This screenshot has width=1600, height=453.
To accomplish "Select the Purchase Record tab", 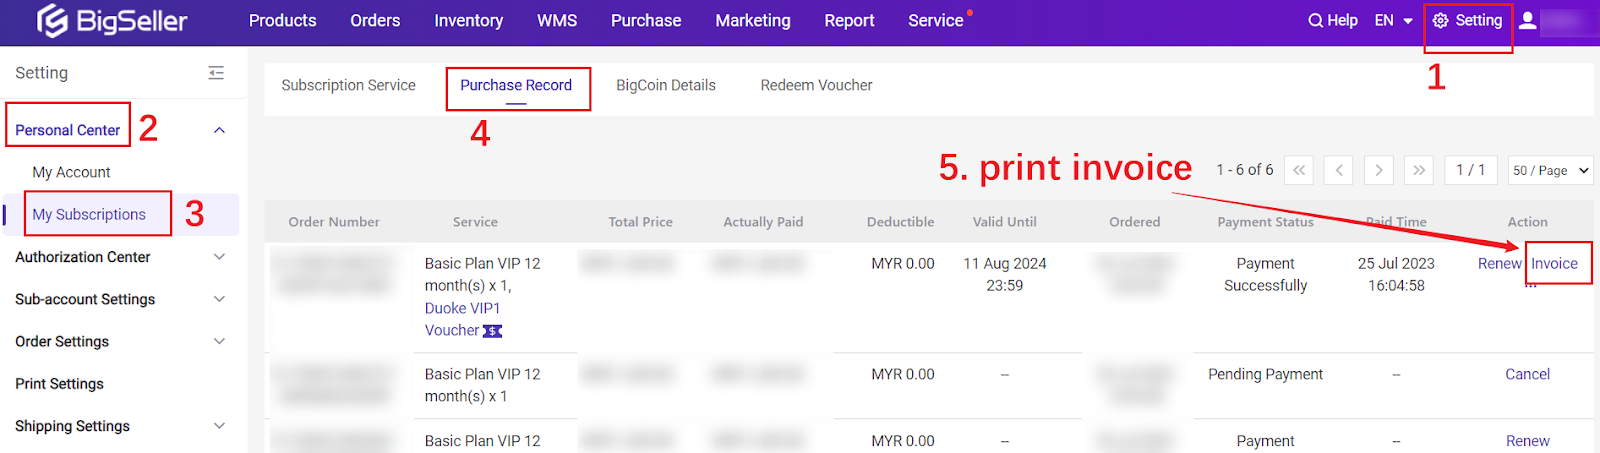I will [x=516, y=86].
